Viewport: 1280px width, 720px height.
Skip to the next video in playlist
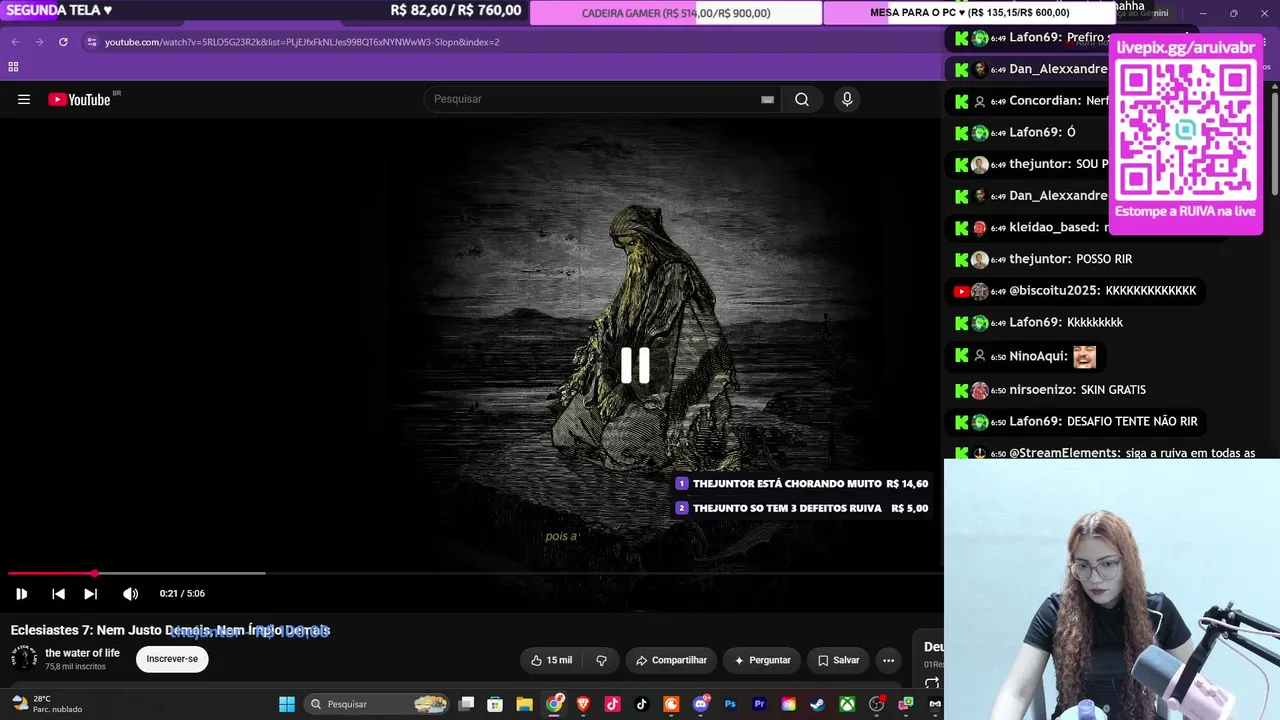(90, 594)
